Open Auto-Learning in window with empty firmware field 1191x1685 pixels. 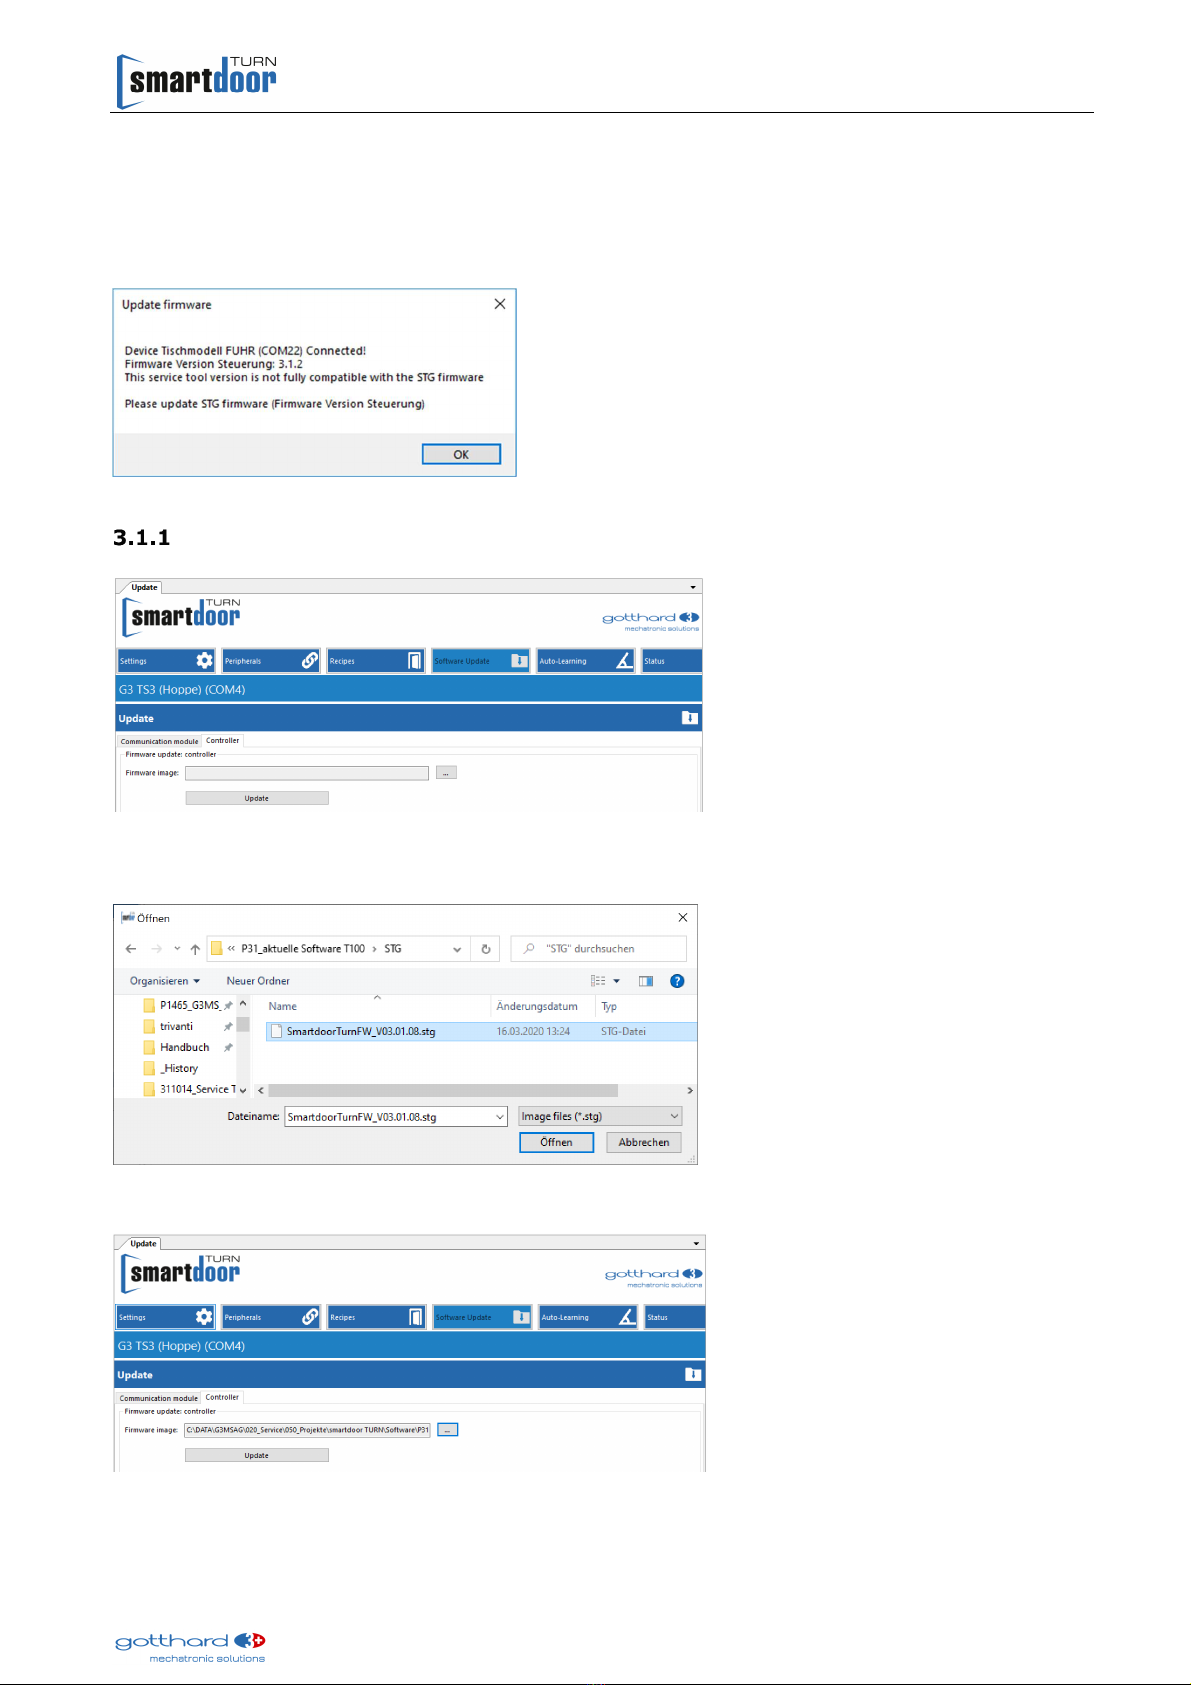pos(586,661)
